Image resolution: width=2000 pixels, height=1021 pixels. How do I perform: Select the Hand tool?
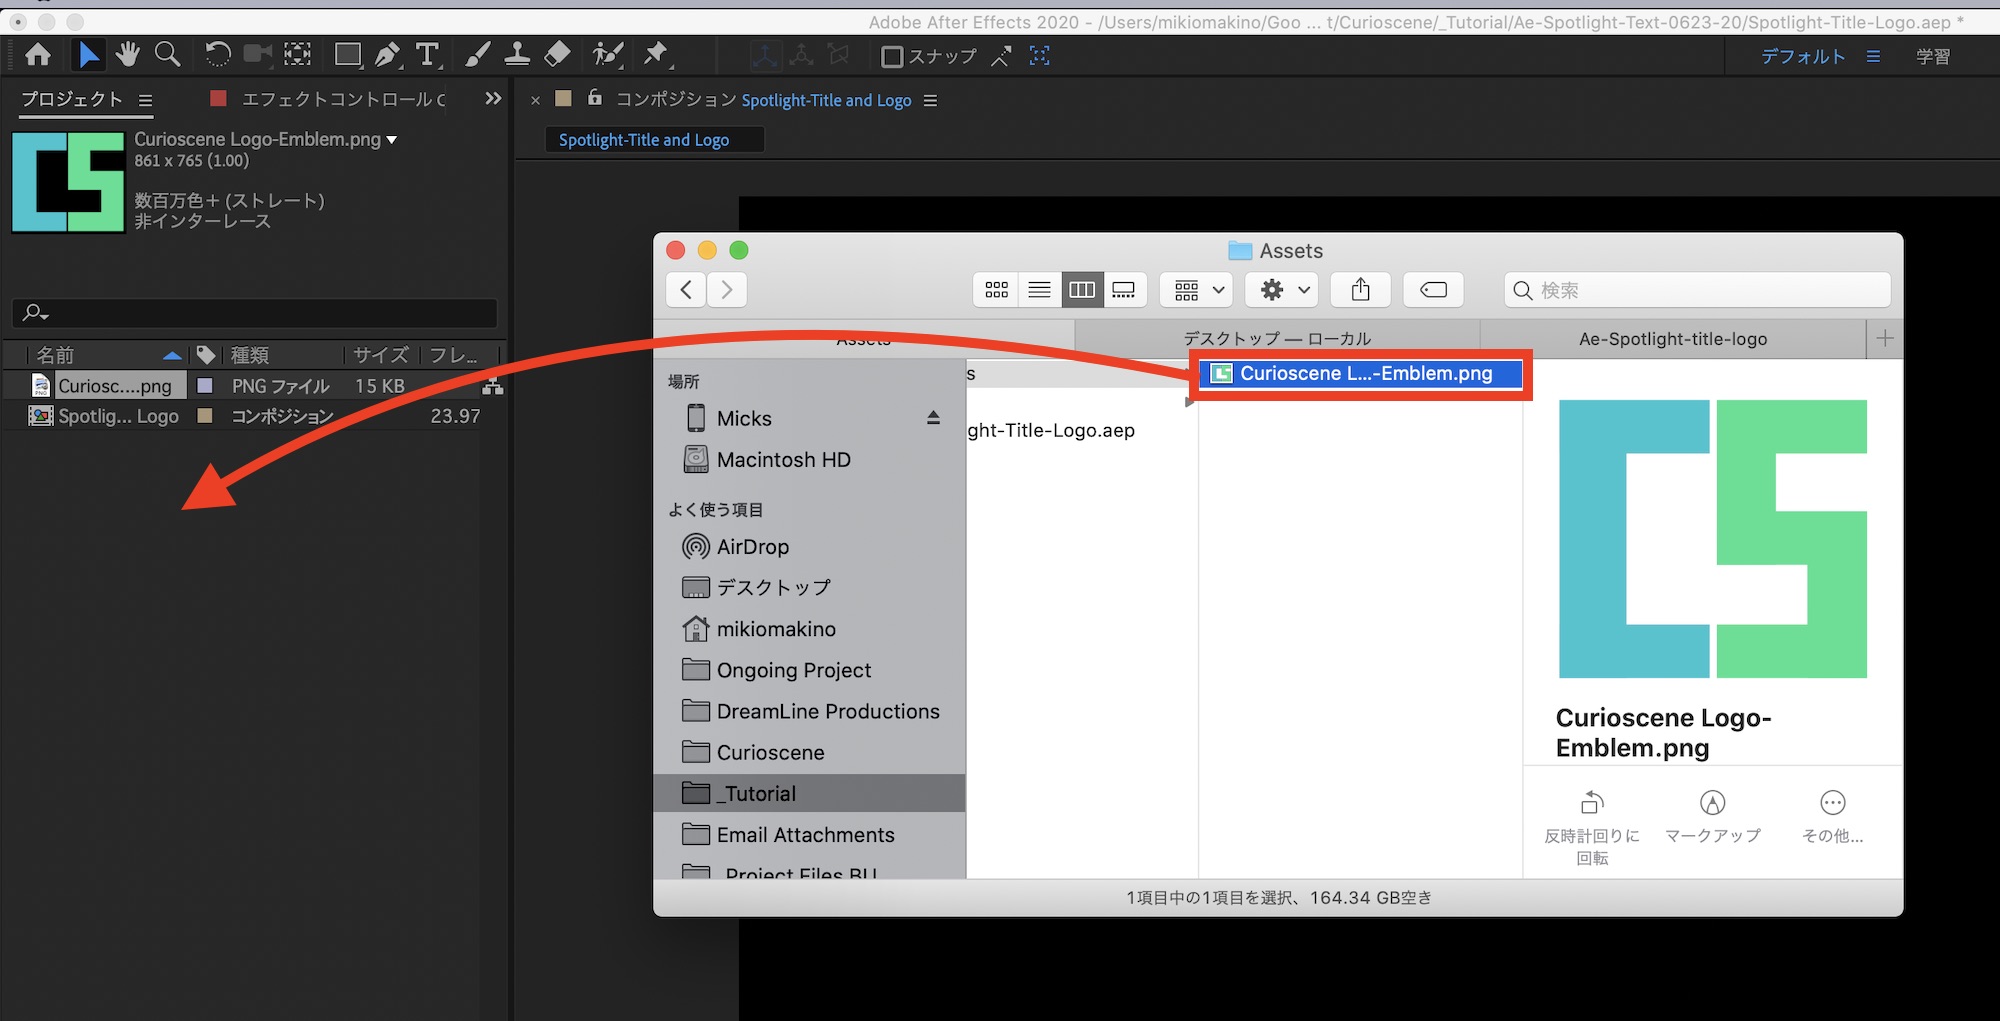(x=127, y=55)
